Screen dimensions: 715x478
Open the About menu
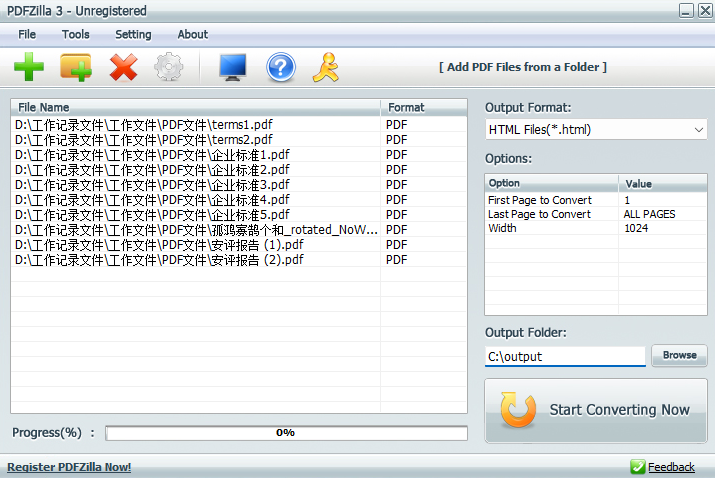pos(193,34)
